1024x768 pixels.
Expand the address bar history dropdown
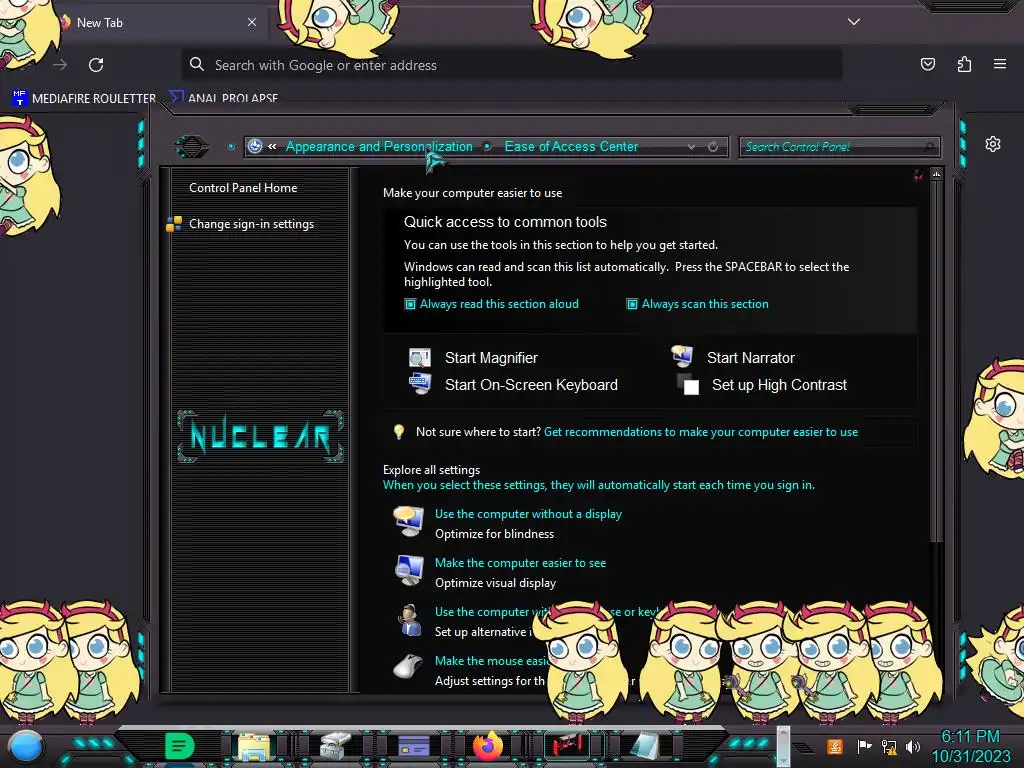click(691, 147)
